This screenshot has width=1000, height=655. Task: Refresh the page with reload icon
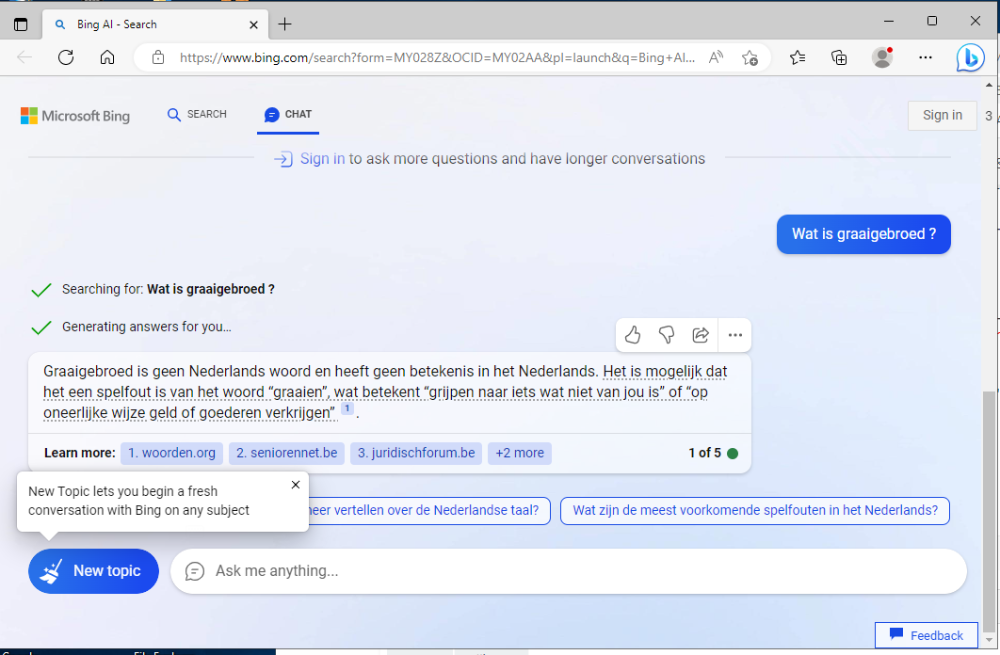click(66, 58)
